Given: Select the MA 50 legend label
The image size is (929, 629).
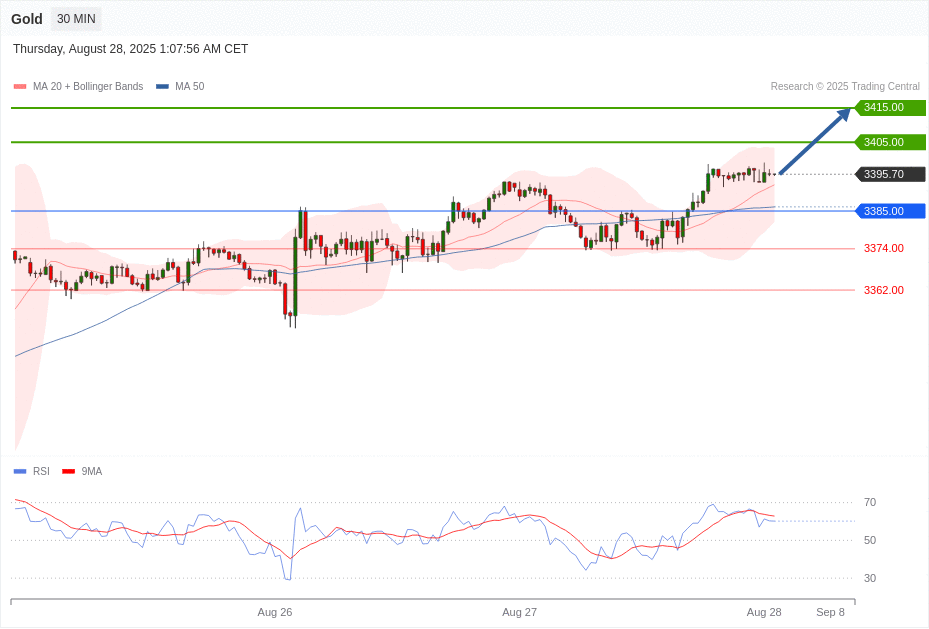Looking at the screenshot, I should point(190,86).
